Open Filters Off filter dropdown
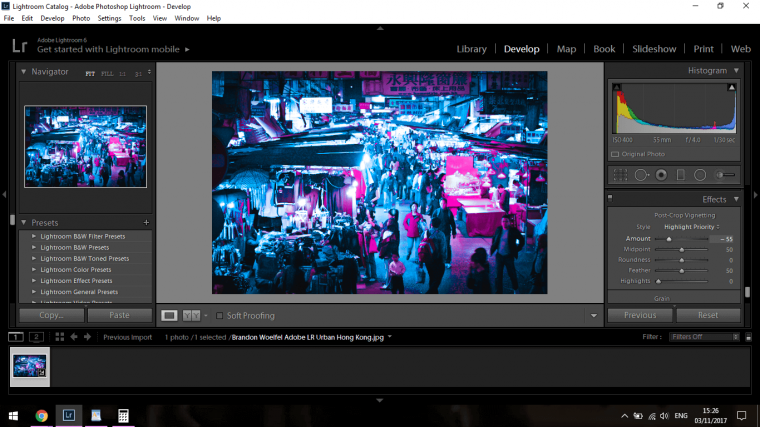The image size is (760, 427). [x=704, y=337]
